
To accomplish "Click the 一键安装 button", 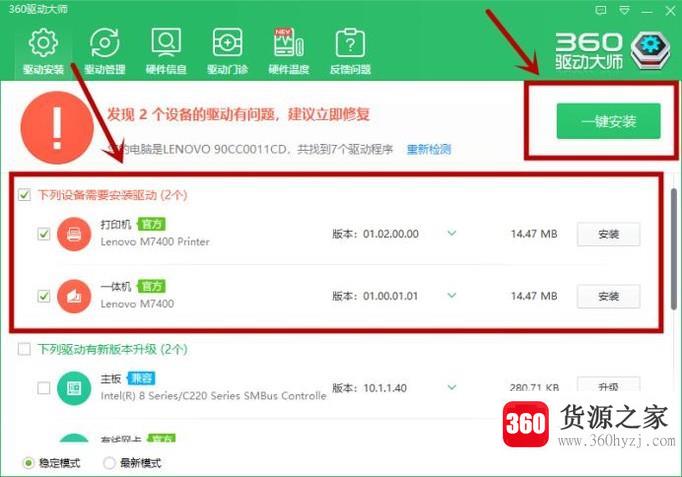I will (x=608, y=121).
